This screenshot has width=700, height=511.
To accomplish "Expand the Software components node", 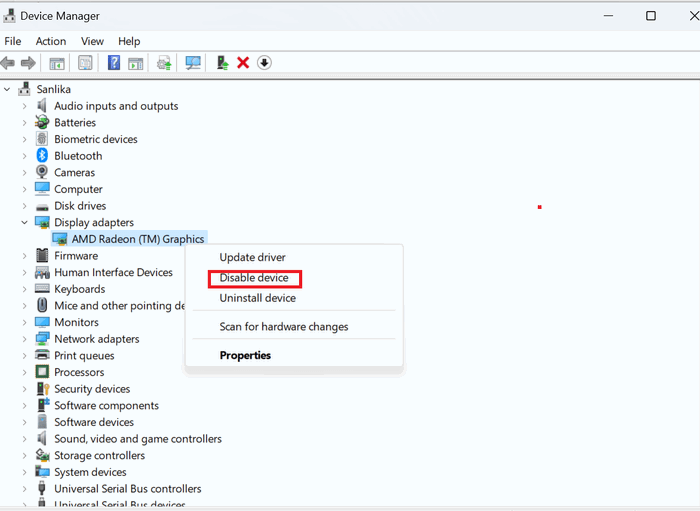I will [25, 405].
